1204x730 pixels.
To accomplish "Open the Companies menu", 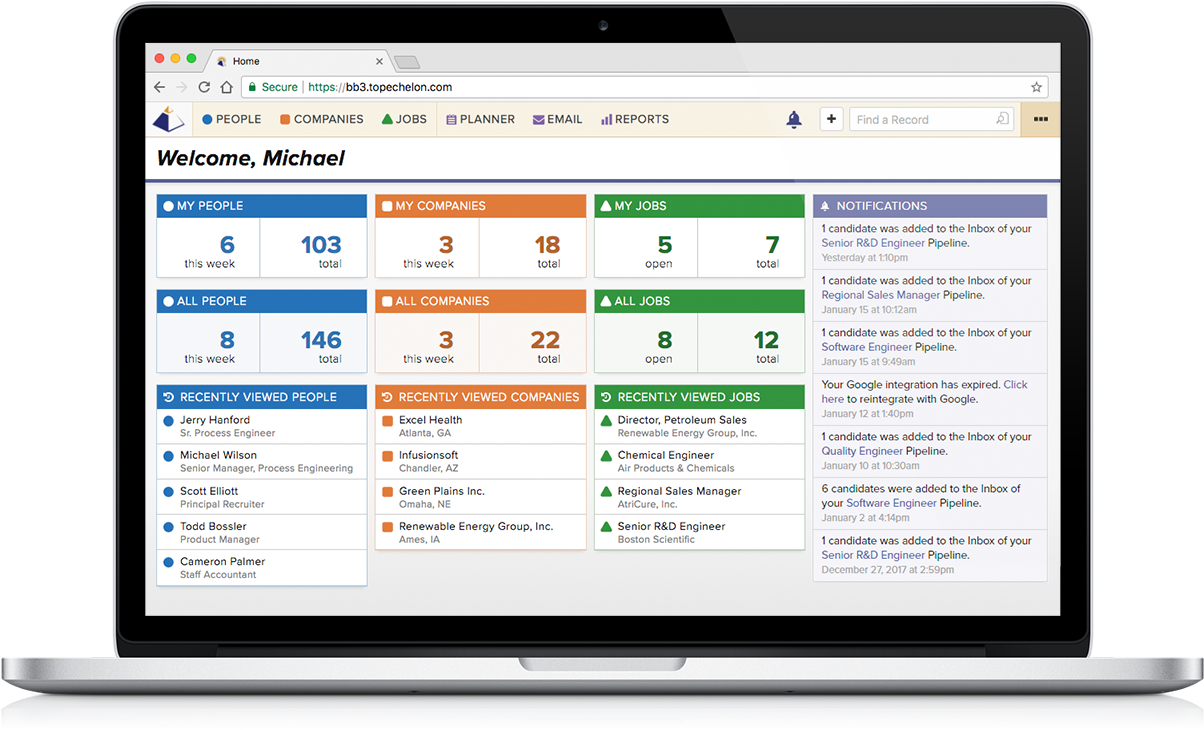I will point(321,119).
